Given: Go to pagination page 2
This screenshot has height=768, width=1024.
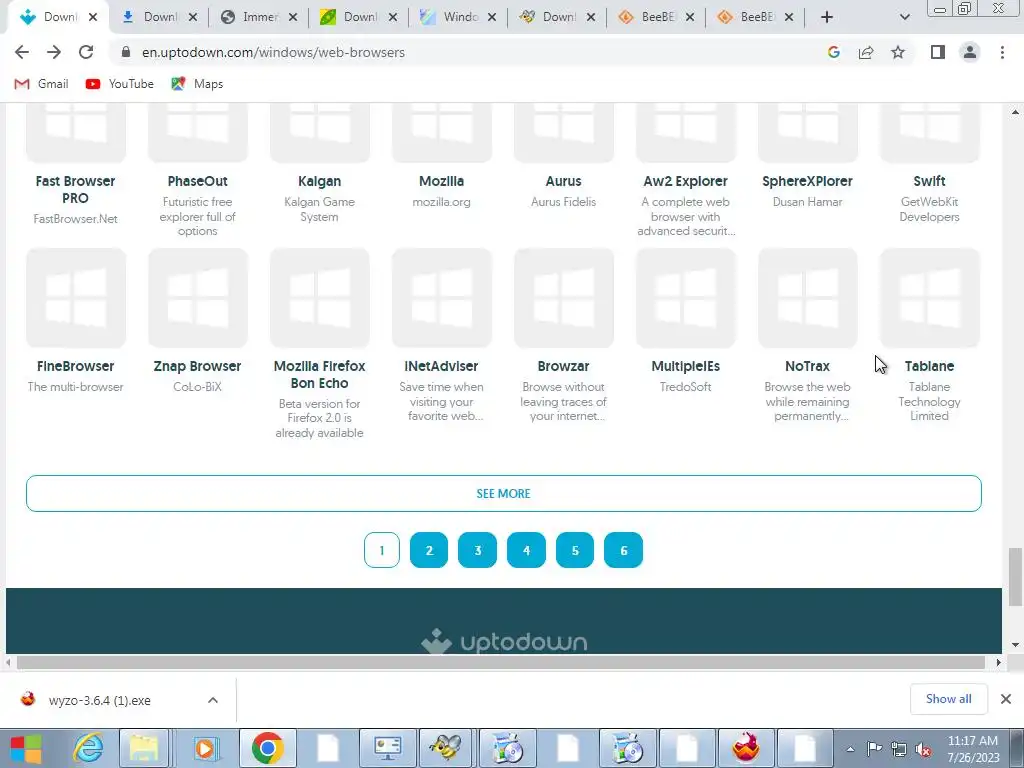Looking at the screenshot, I should (429, 551).
